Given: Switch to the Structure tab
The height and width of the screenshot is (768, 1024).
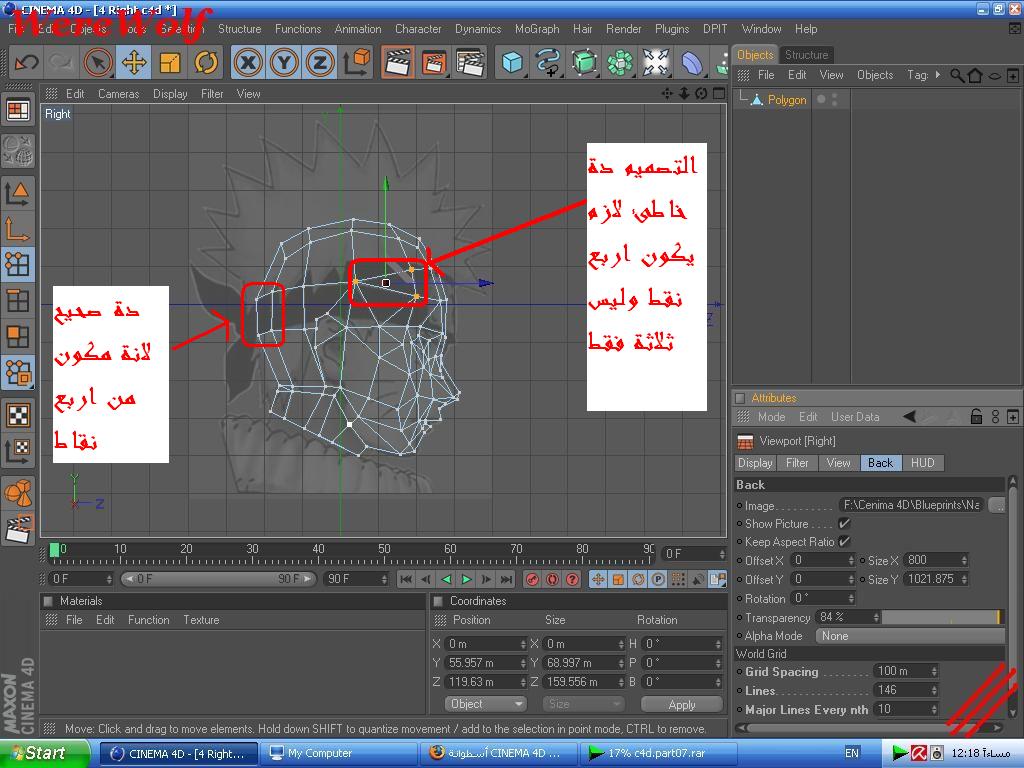Looking at the screenshot, I should 806,55.
